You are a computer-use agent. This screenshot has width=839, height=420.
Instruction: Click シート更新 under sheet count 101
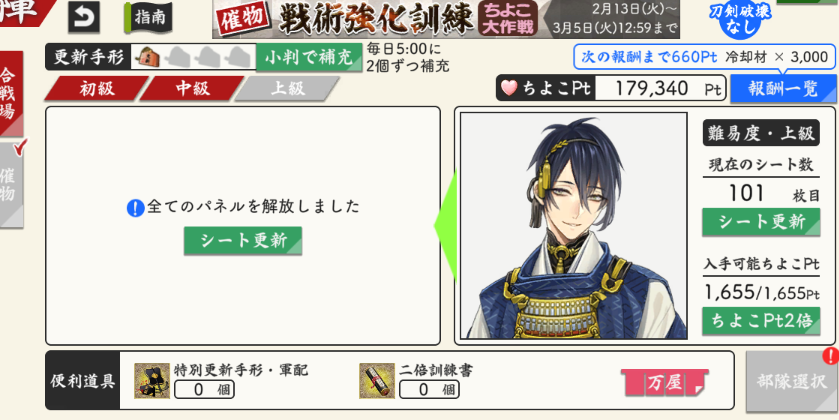[761, 222]
